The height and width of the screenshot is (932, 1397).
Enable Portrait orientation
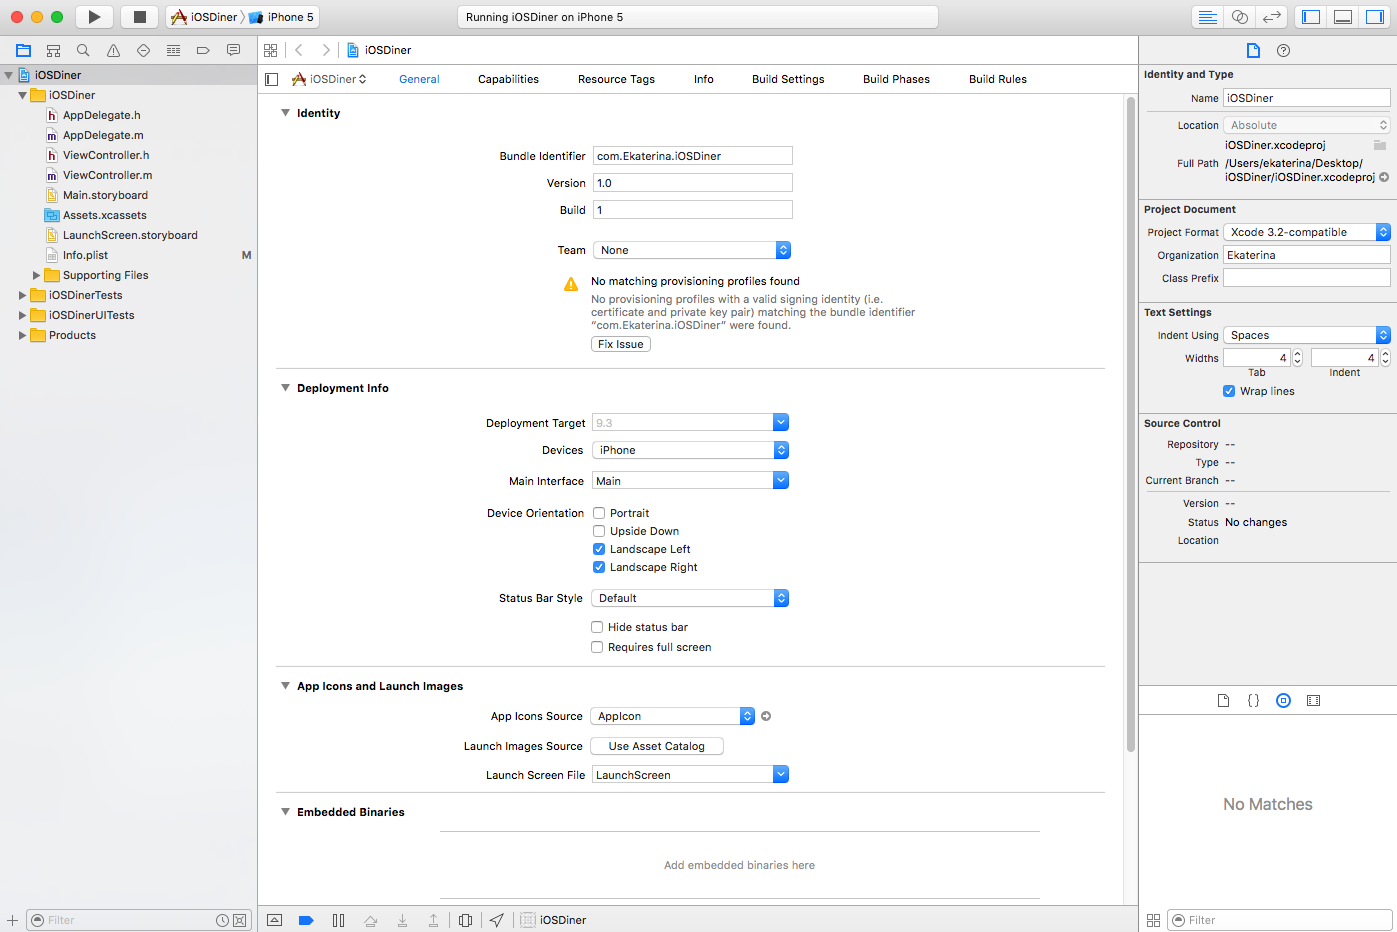click(599, 513)
